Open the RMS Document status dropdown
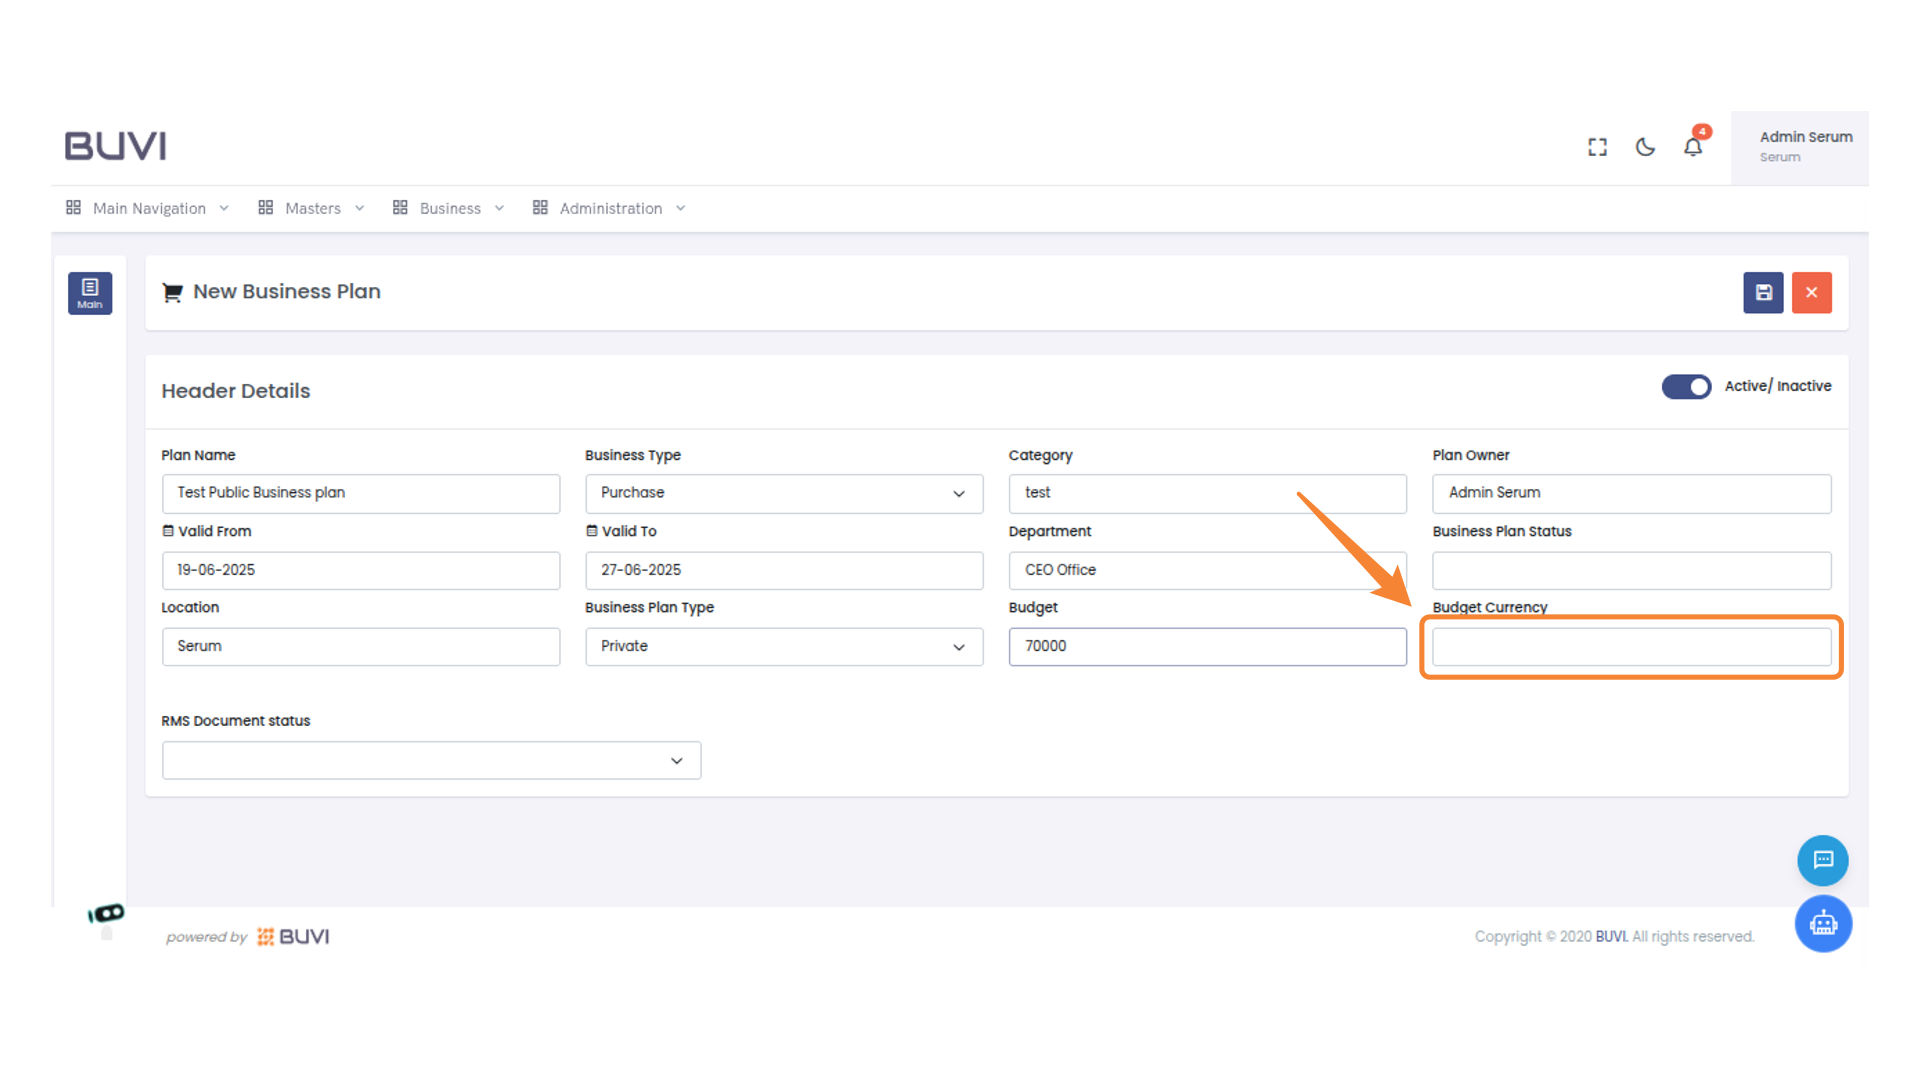 [x=431, y=761]
